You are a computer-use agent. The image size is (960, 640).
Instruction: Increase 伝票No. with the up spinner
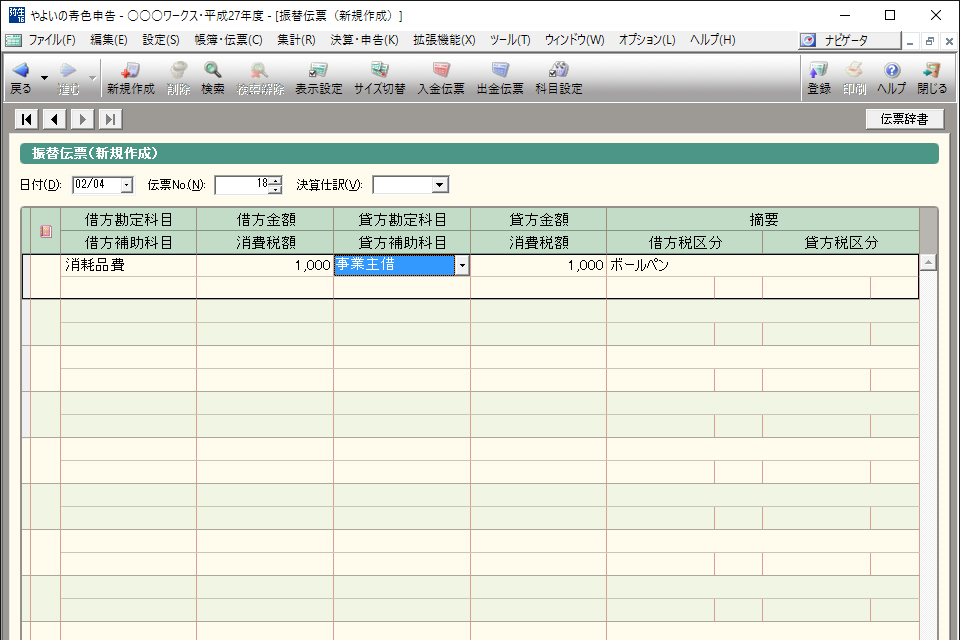276,181
